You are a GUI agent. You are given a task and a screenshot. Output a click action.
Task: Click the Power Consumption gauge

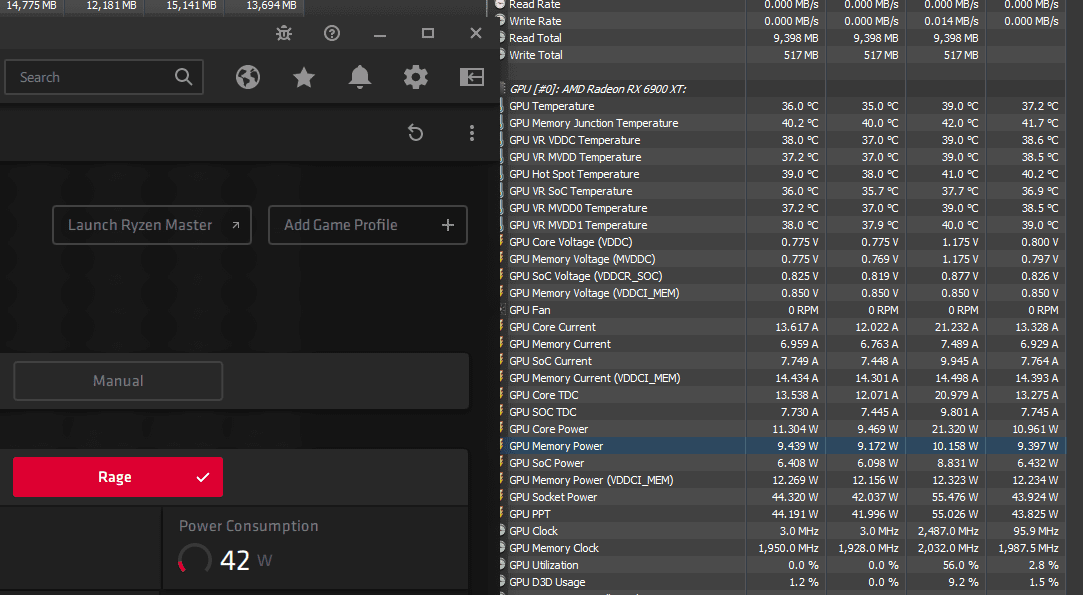click(195, 559)
